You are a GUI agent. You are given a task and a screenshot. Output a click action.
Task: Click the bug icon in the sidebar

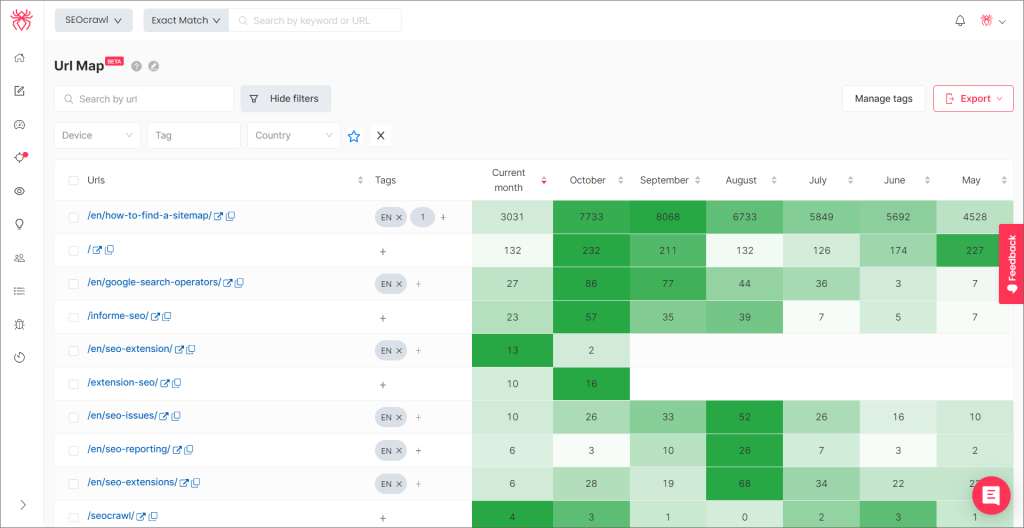tap(19, 324)
